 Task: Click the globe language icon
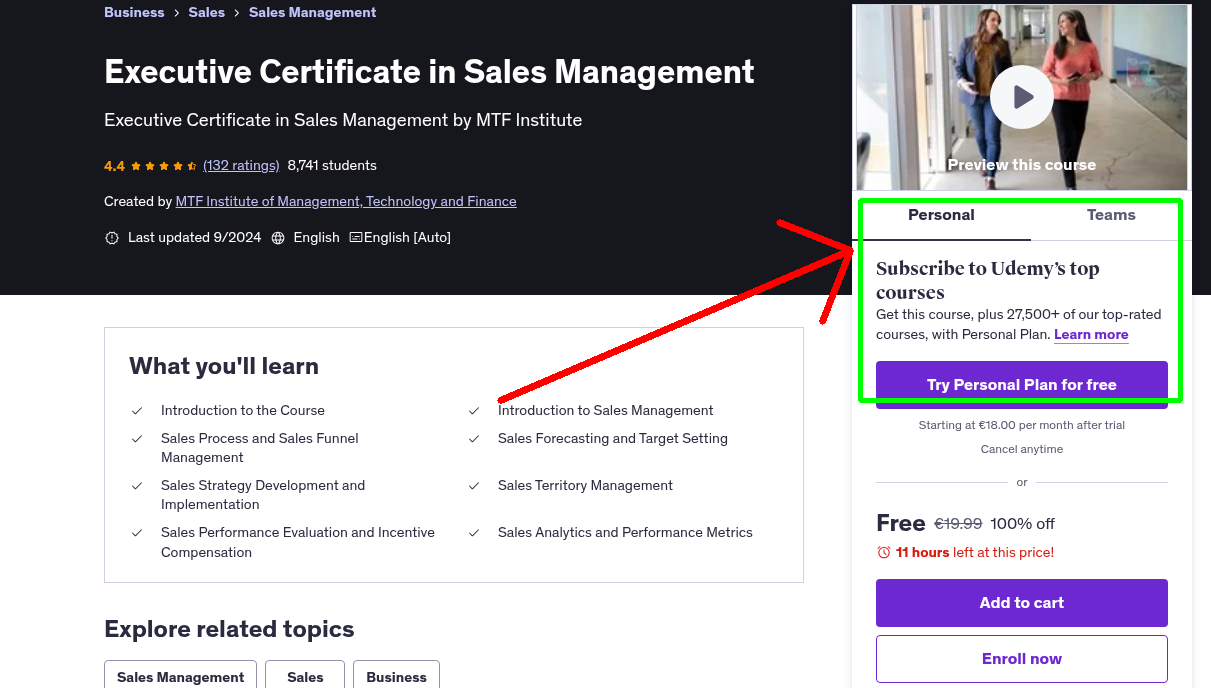pos(278,238)
